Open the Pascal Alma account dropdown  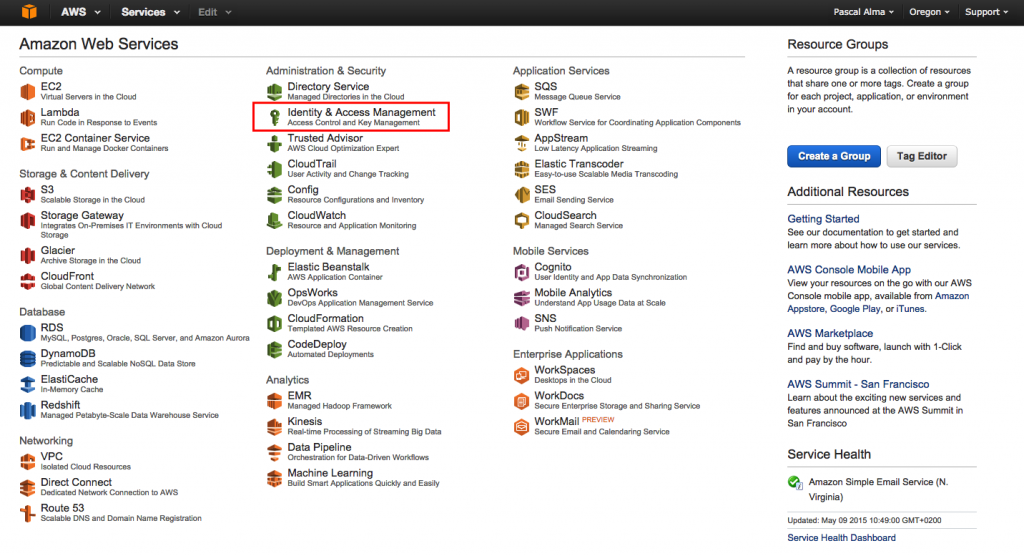(x=863, y=12)
